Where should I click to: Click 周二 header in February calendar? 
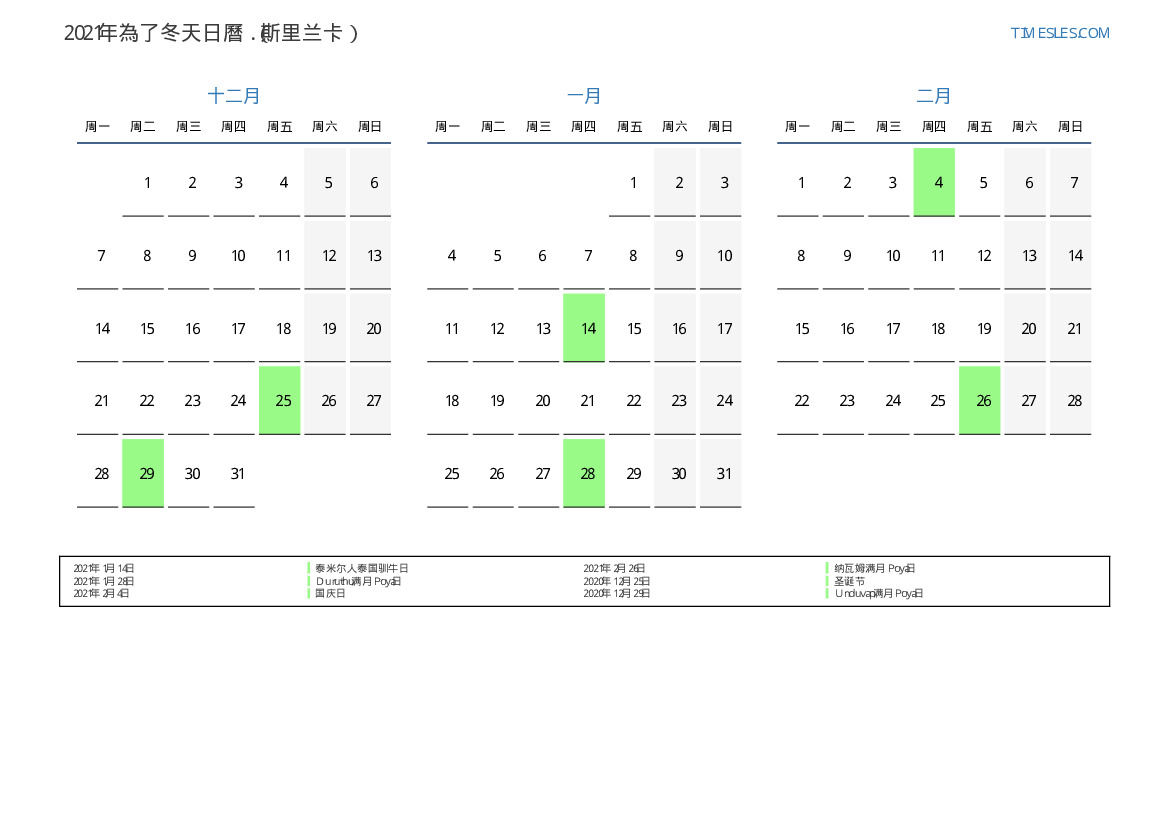843,126
